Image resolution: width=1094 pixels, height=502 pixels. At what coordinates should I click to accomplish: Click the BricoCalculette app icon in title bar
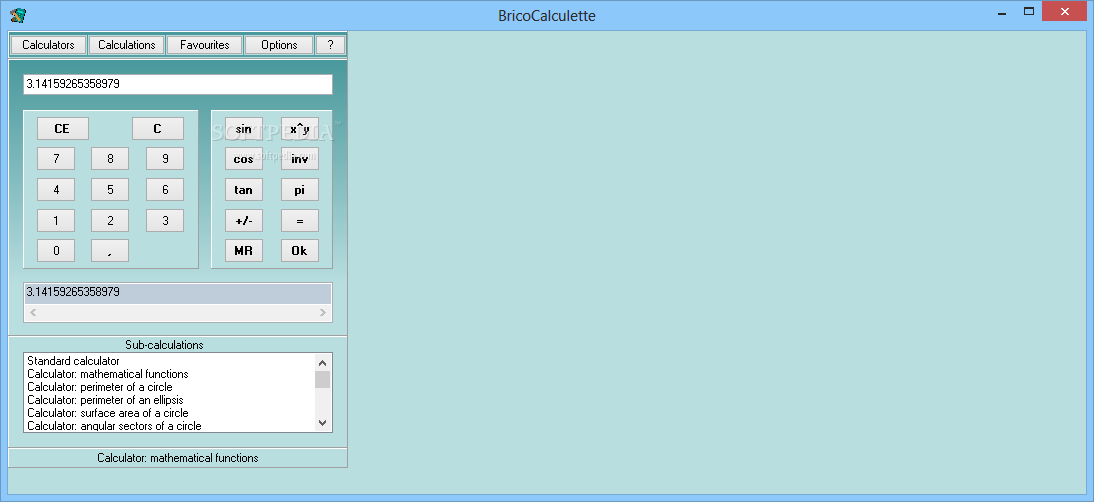click(x=18, y=15)
